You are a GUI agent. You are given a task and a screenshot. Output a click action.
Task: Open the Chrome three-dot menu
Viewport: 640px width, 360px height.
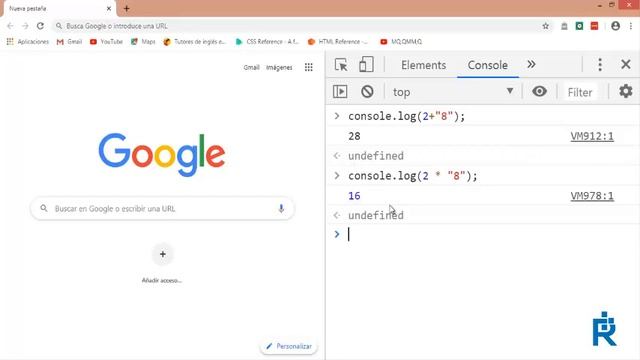click(x=631, y=26)
